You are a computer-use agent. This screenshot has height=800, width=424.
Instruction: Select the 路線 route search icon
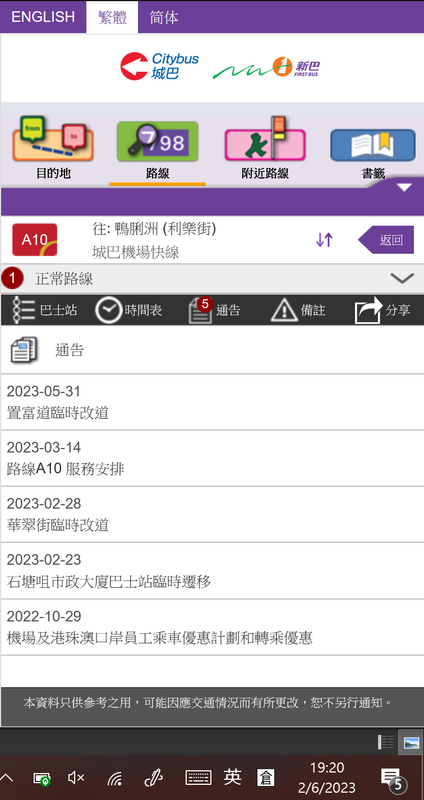click(158, 141)
